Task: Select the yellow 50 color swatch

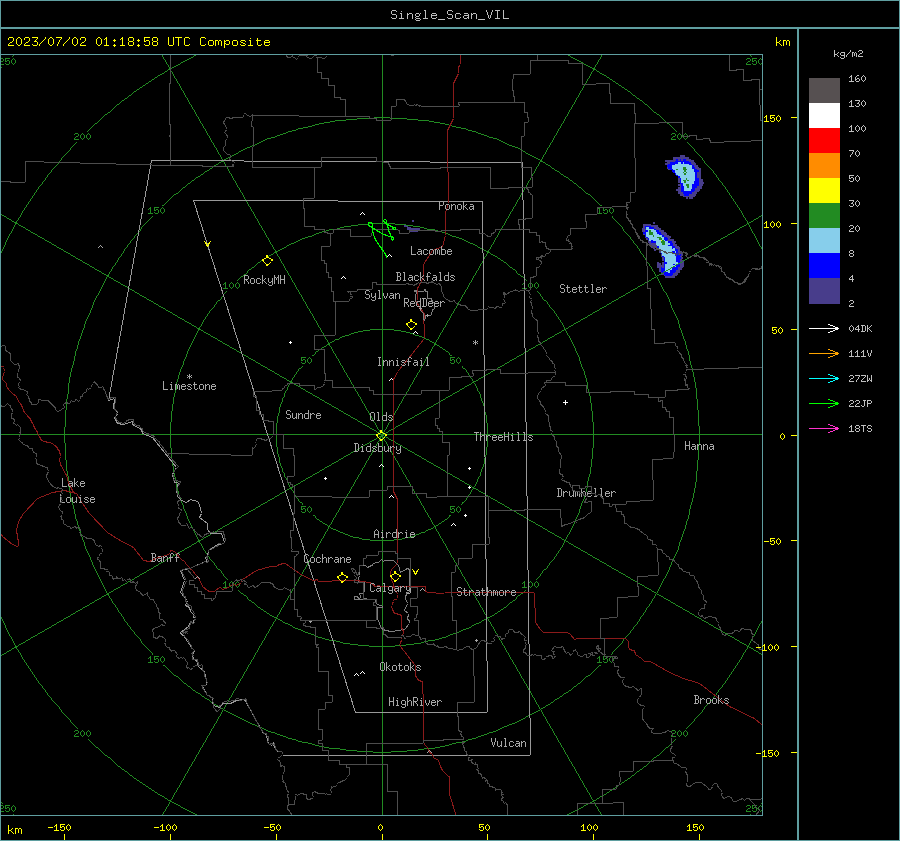Action: (x=824, y=190)
